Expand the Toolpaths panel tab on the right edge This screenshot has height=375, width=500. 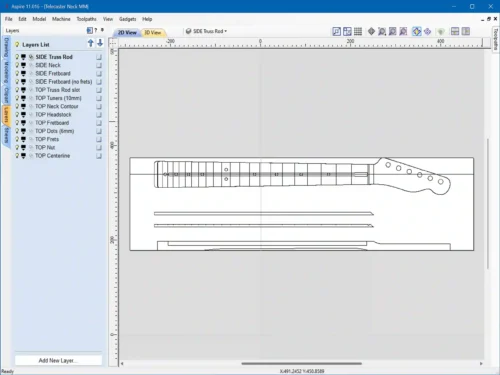pyautogui.click(x=496, y=39)
